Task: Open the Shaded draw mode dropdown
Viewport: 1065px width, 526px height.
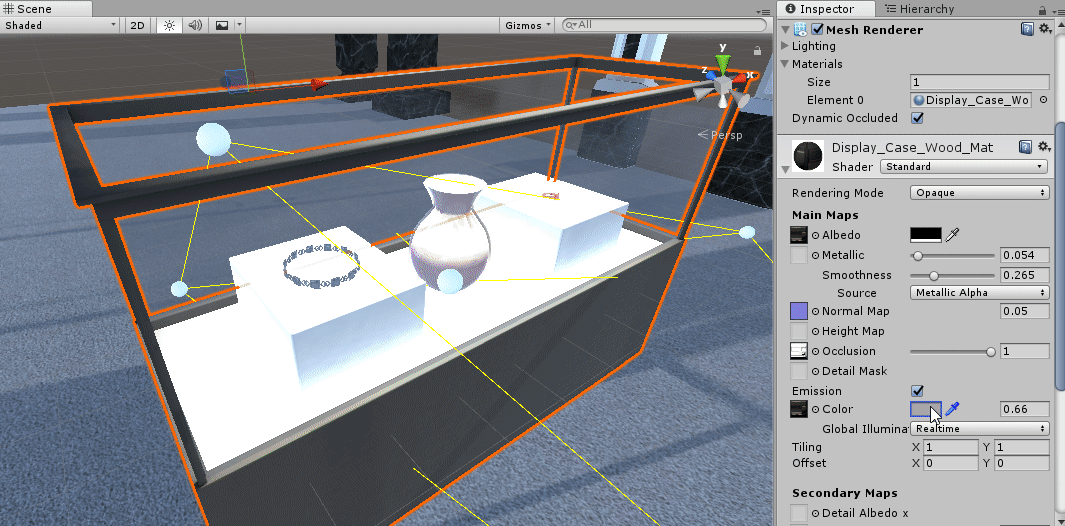Action: click(60, 25)
